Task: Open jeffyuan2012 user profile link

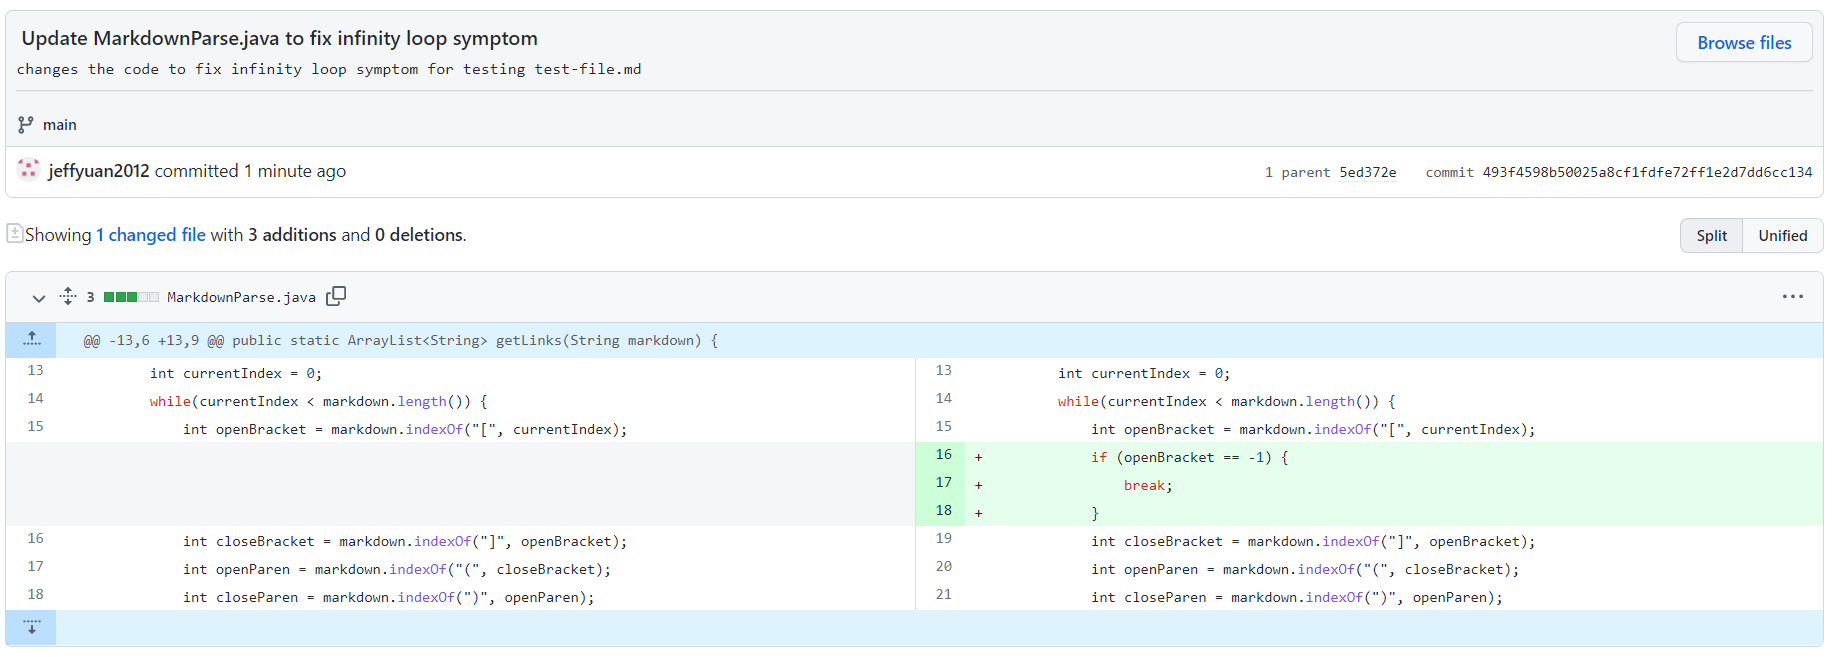Action: tap(99, 171)
